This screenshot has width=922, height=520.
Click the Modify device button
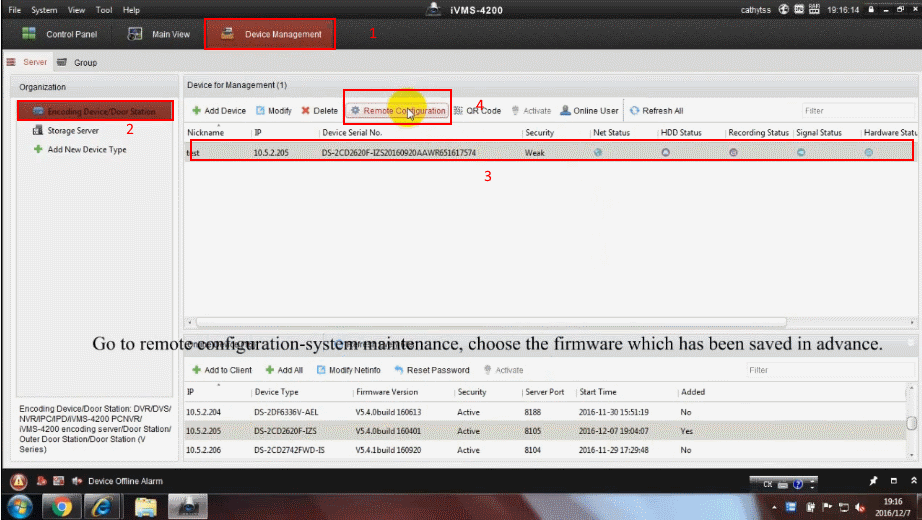tap(274, 111)
